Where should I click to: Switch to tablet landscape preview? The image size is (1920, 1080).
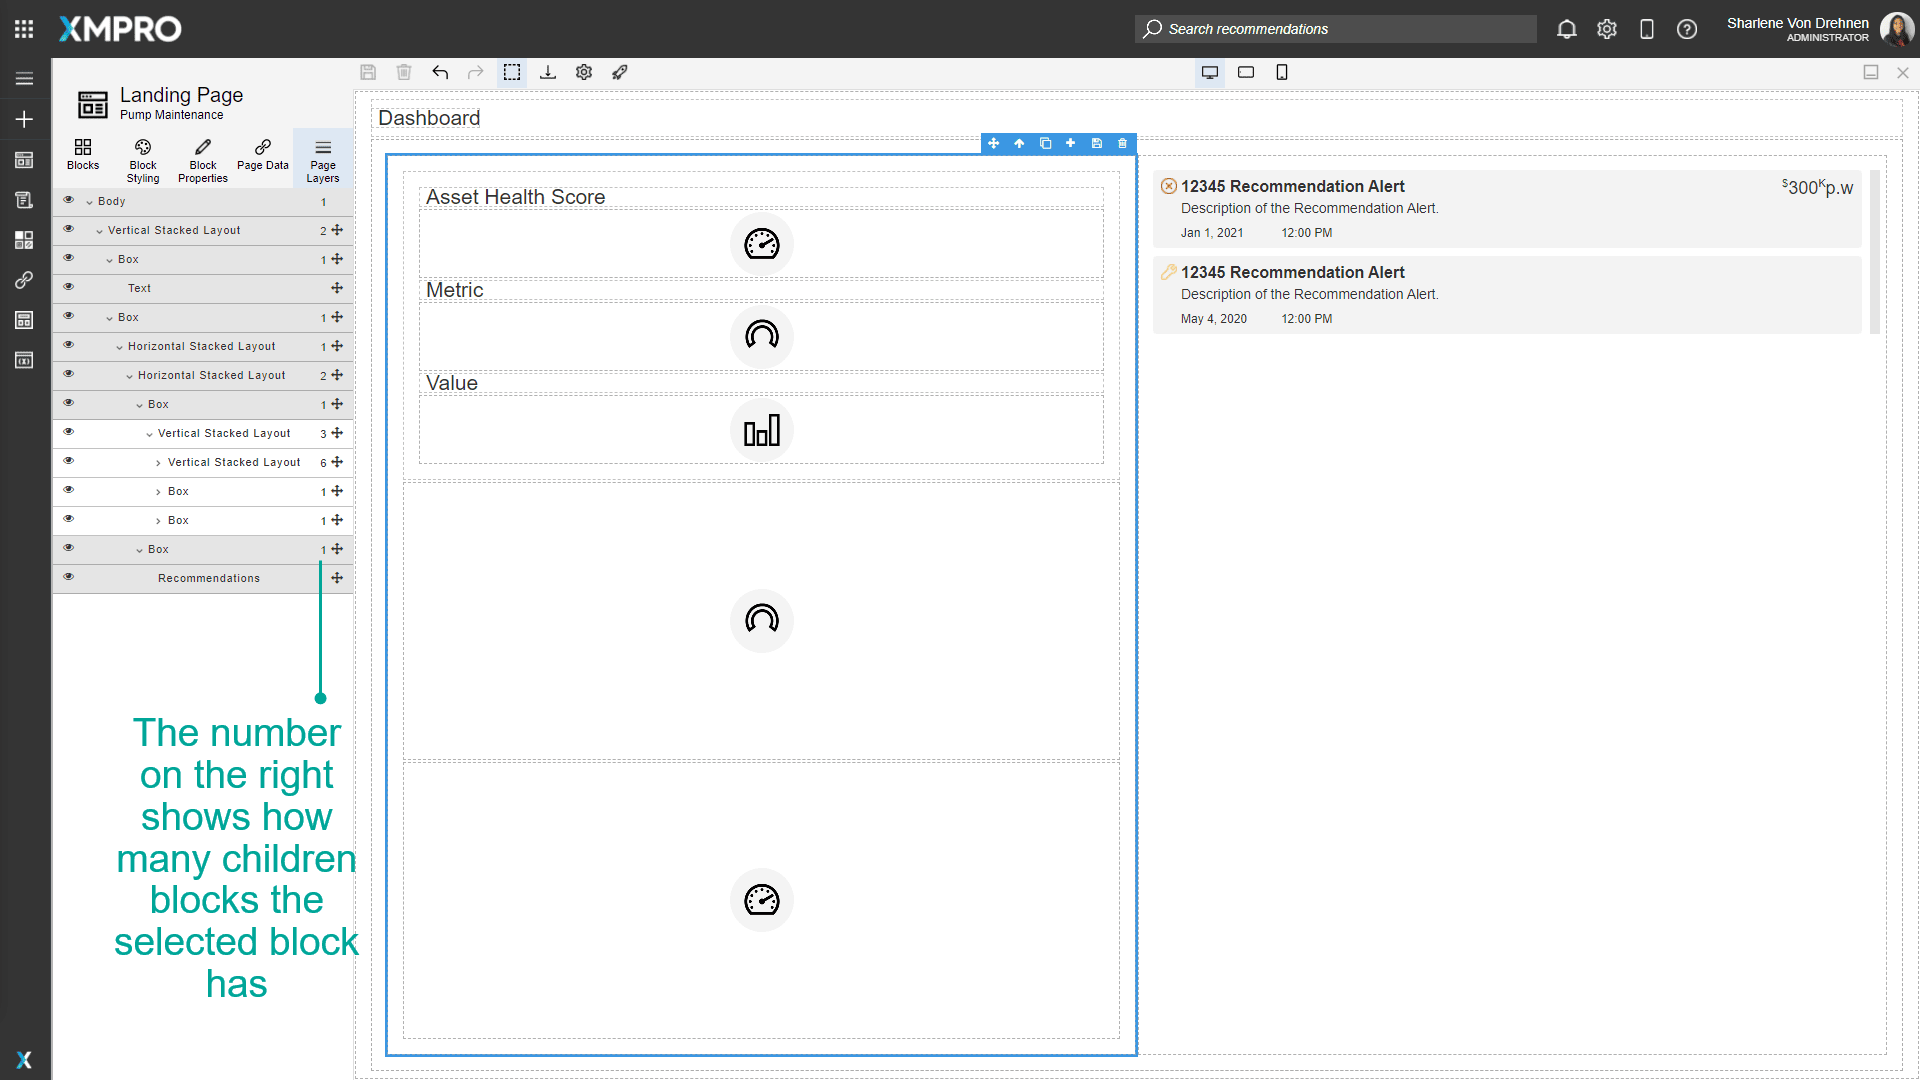click(x=1246, y=72)
